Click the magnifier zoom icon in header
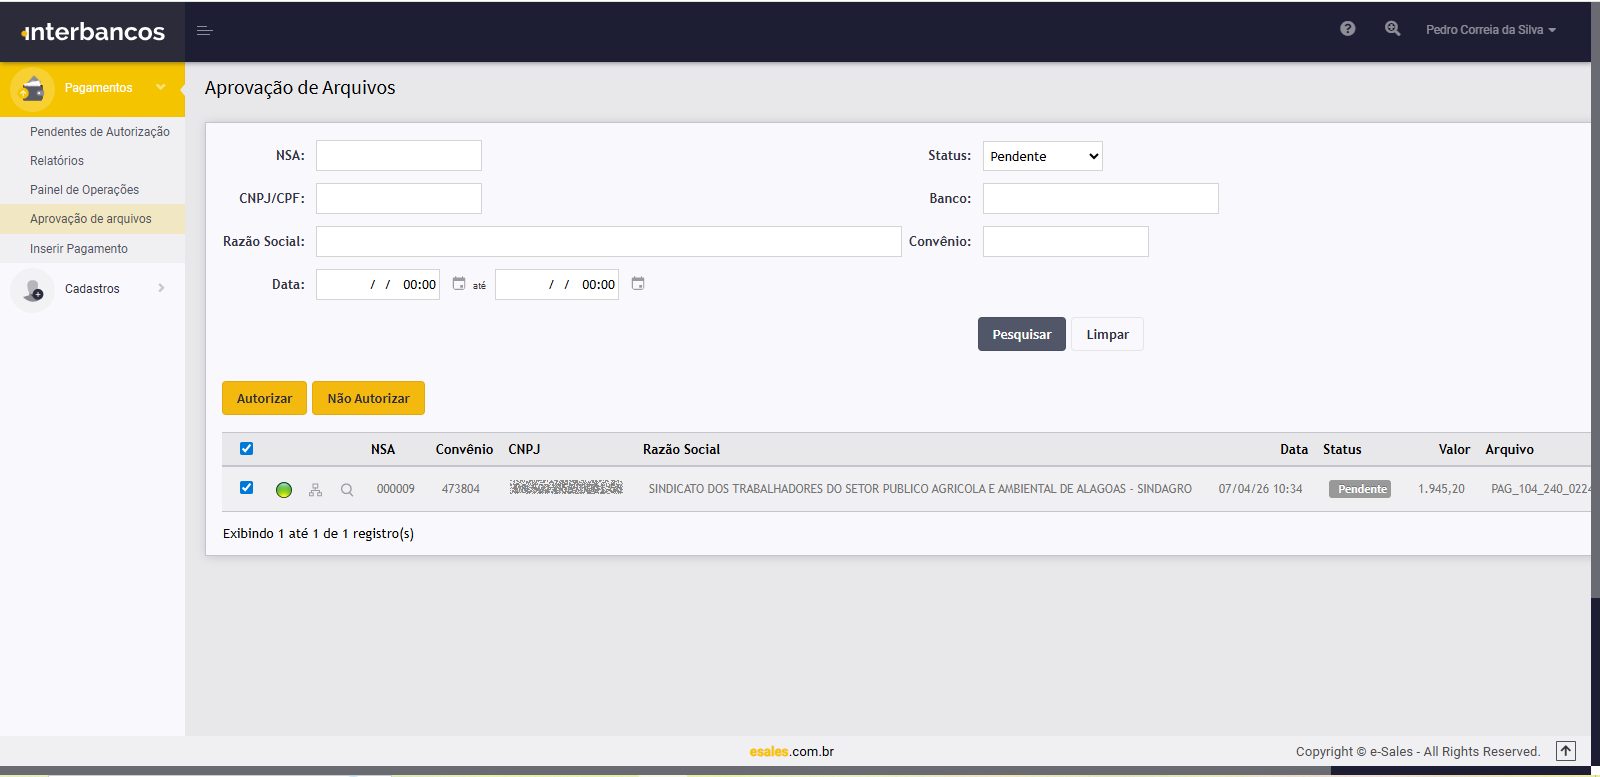This screenshot has height=777, width=1600. (x=1392, y=29)
